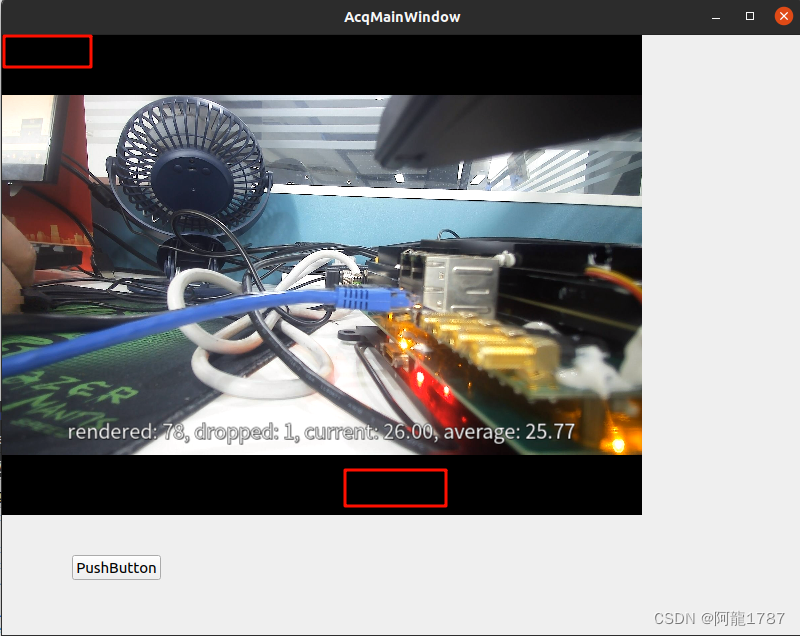The width and height of the screenshot is (800, 636).
Task: Minimize the AcqMainWindow window
Action: tap(715, 15)
